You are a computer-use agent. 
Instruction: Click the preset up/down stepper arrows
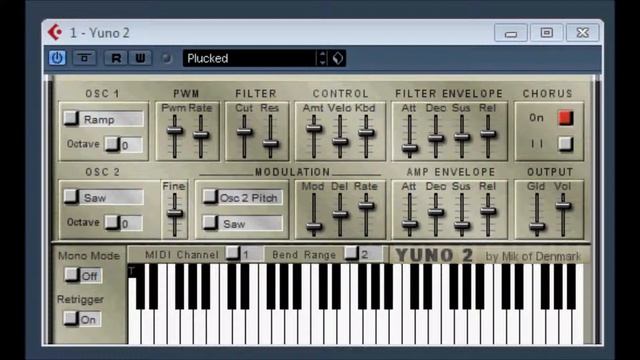[322, 58]
